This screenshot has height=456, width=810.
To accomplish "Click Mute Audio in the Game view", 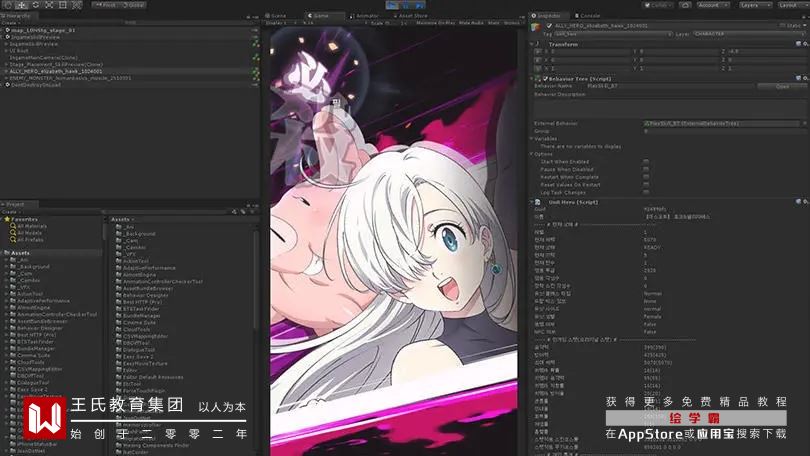I will click(471, 23).
